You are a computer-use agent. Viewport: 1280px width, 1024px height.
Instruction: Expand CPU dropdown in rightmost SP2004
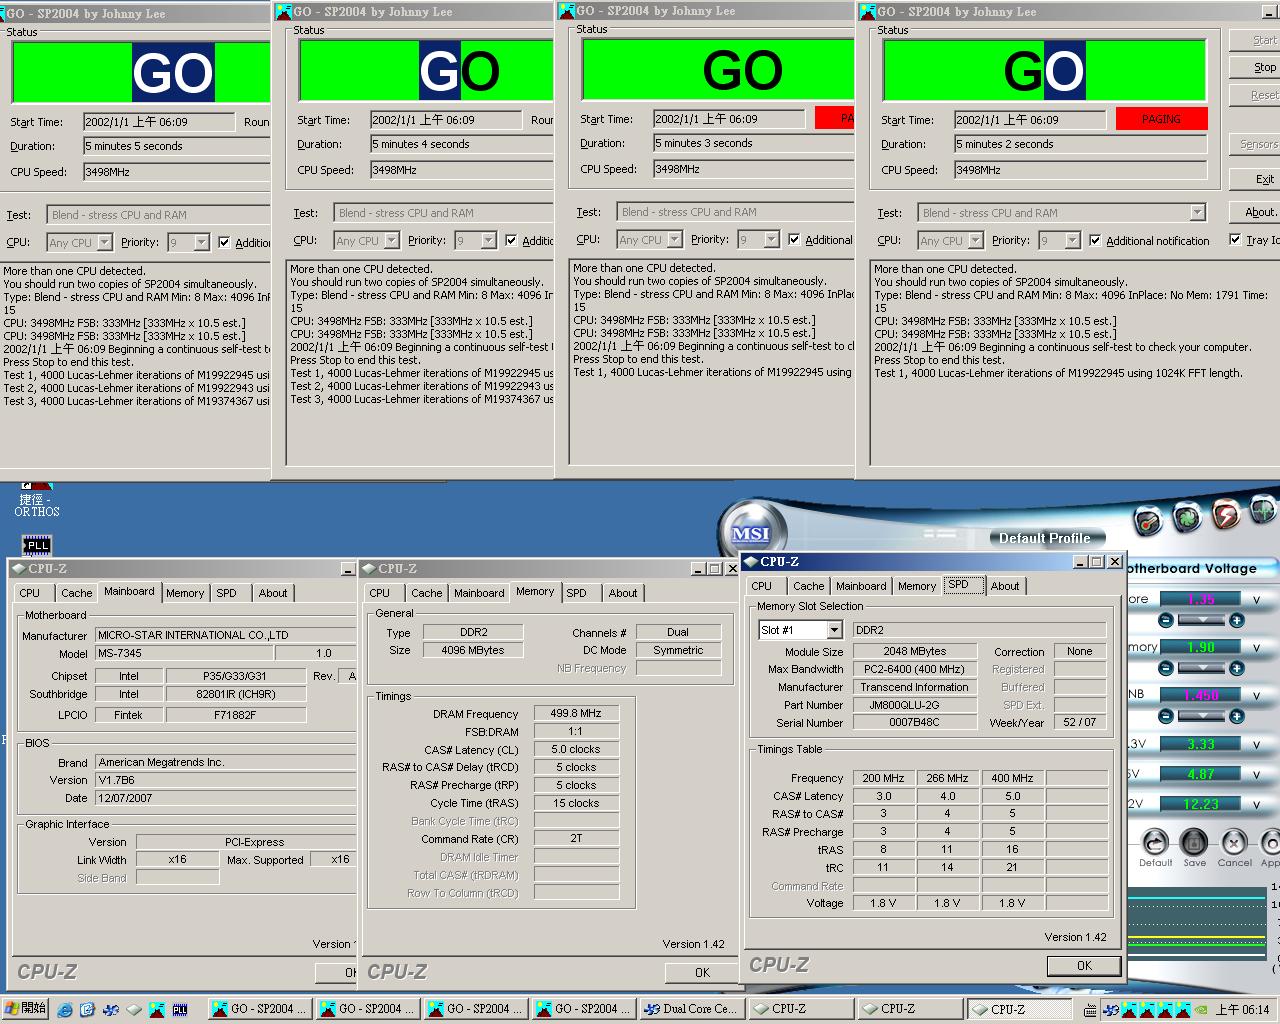974,240
